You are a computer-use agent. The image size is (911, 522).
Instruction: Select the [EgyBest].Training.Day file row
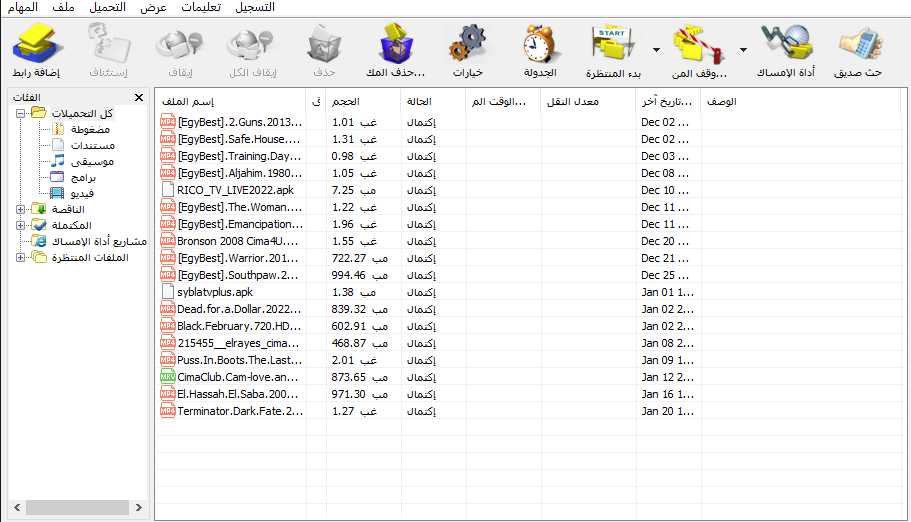(x=528, y=156)
